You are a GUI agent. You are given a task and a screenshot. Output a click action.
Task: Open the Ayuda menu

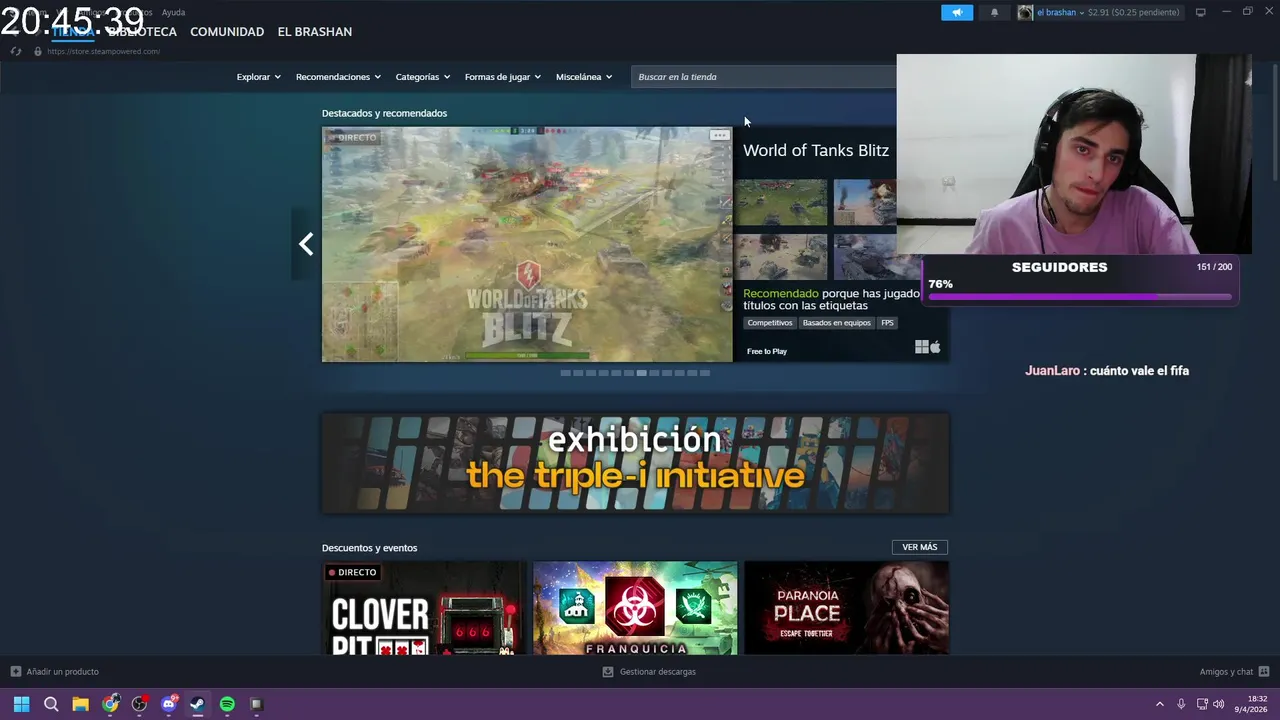tap(173, 12)
